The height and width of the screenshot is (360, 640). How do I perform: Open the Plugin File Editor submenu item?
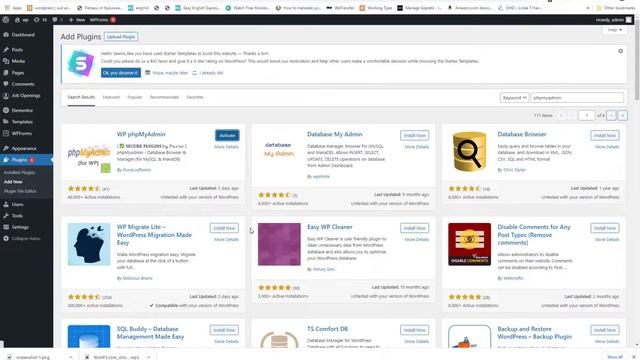(20, 191)
